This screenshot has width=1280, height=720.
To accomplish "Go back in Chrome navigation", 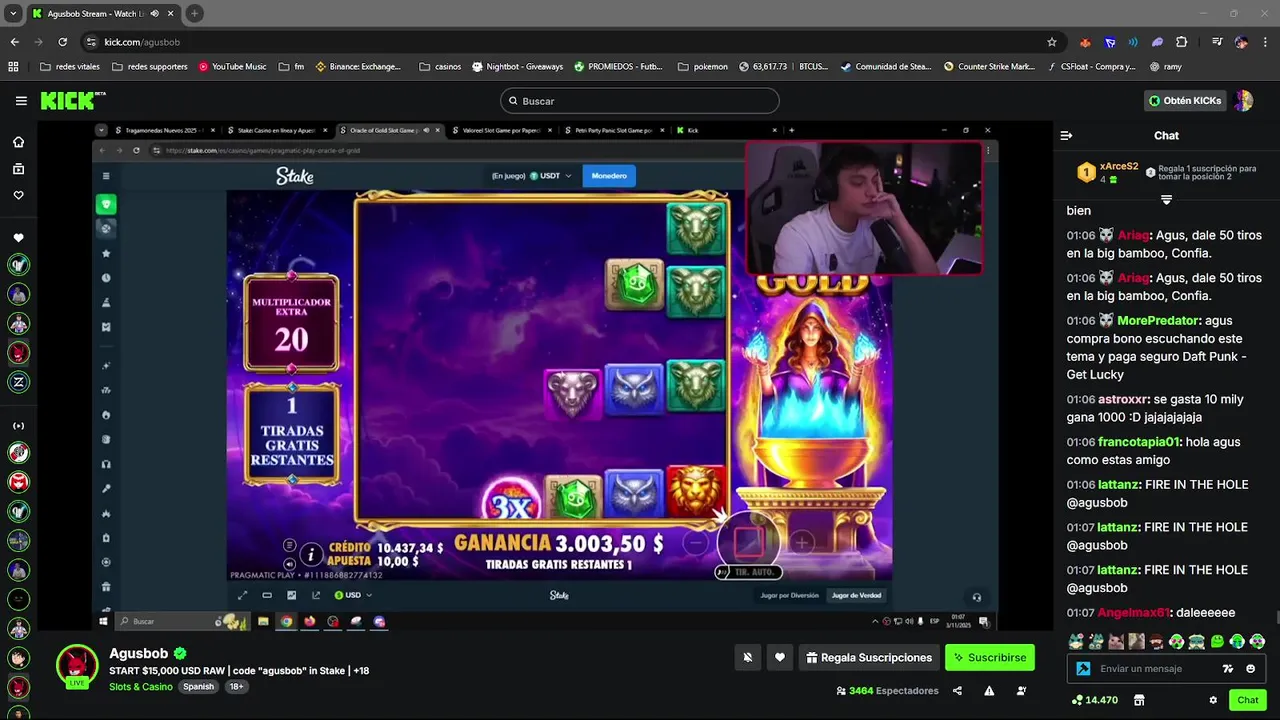I will (14, 42).
